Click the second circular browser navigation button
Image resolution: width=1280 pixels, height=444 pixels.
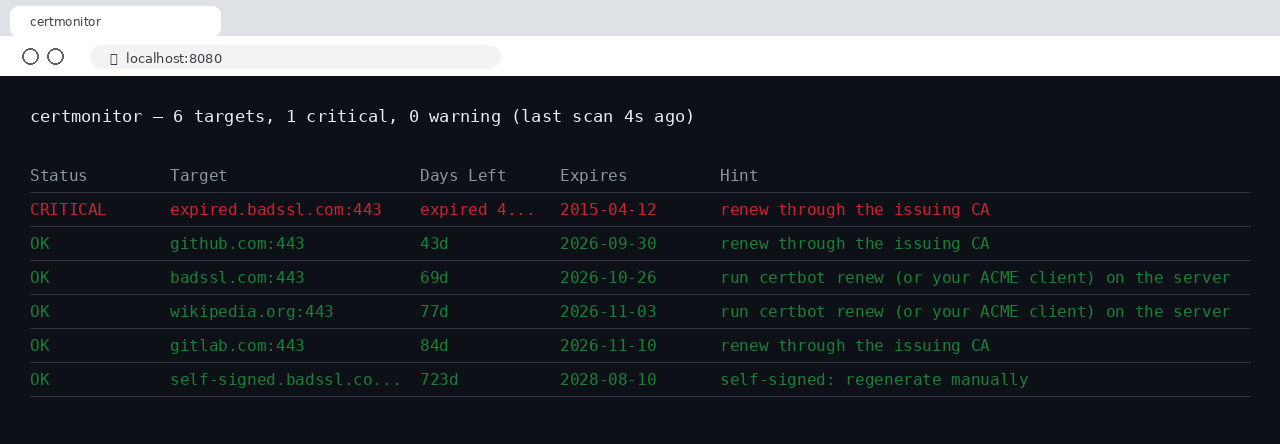click(55, 57)
